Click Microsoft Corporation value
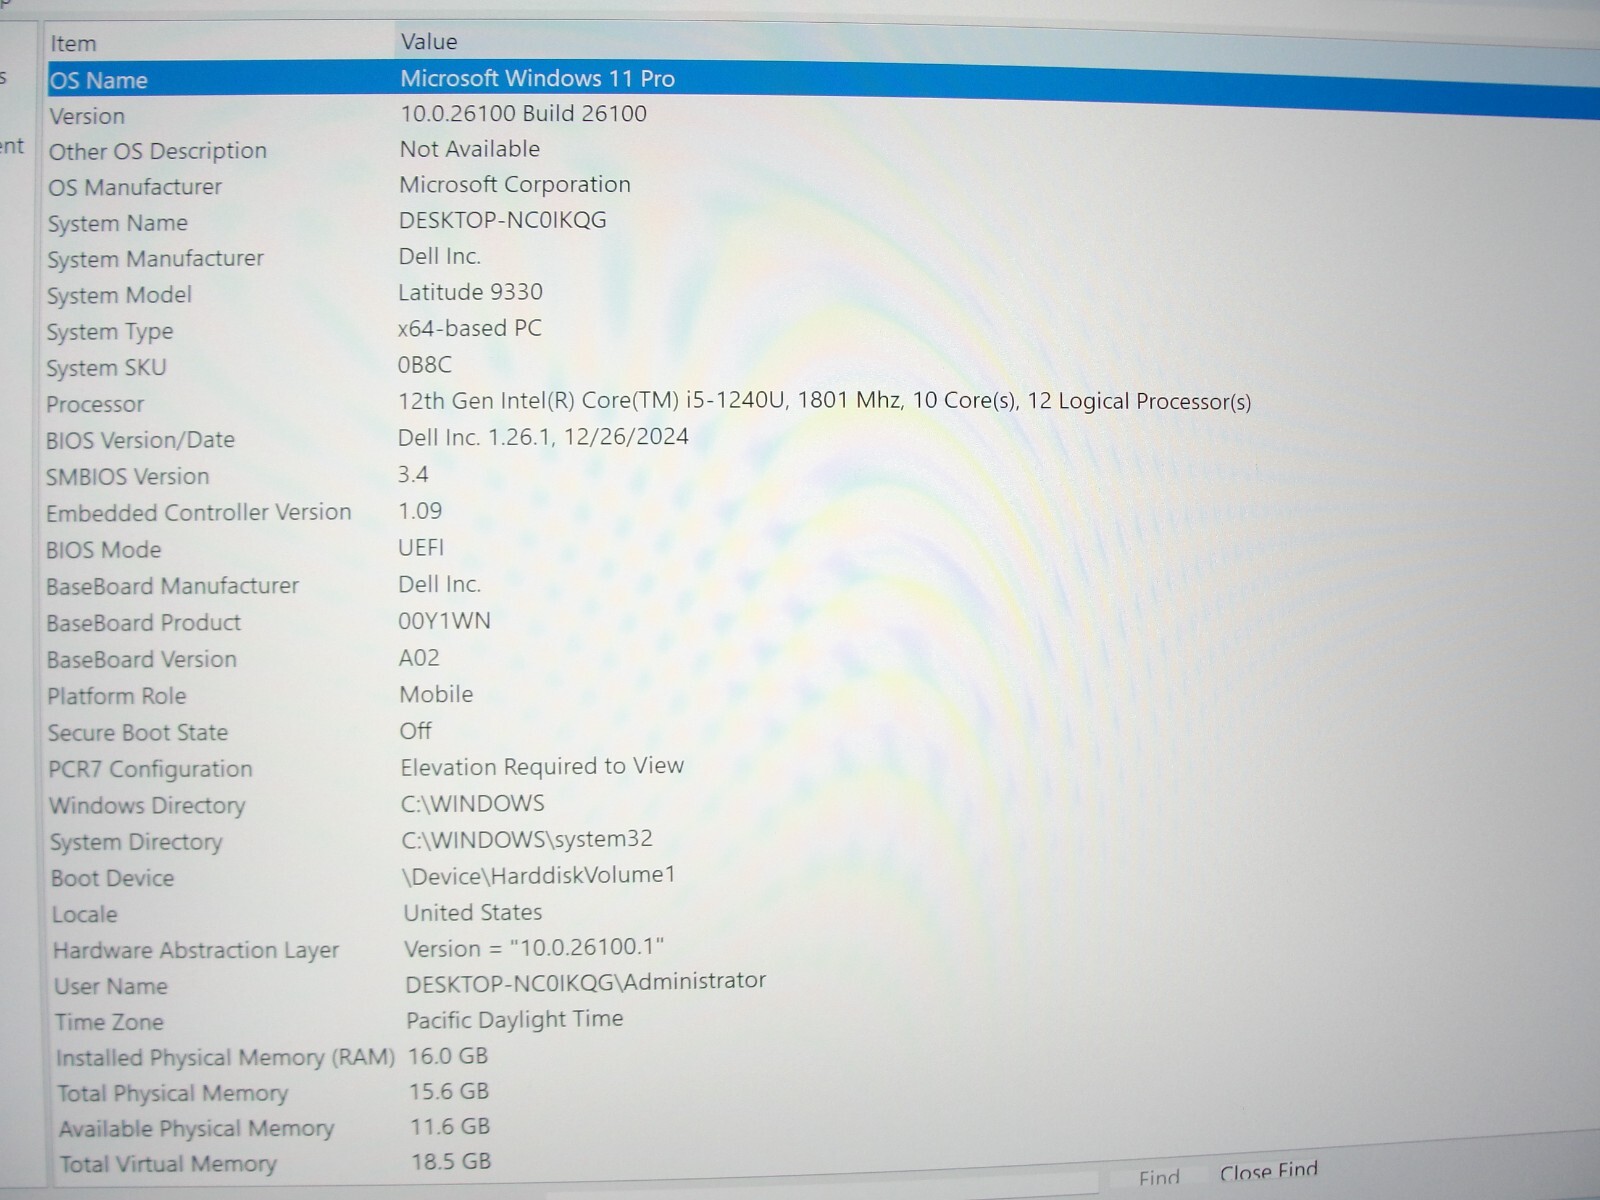The image size is (1600, 1200). [515, 185]
